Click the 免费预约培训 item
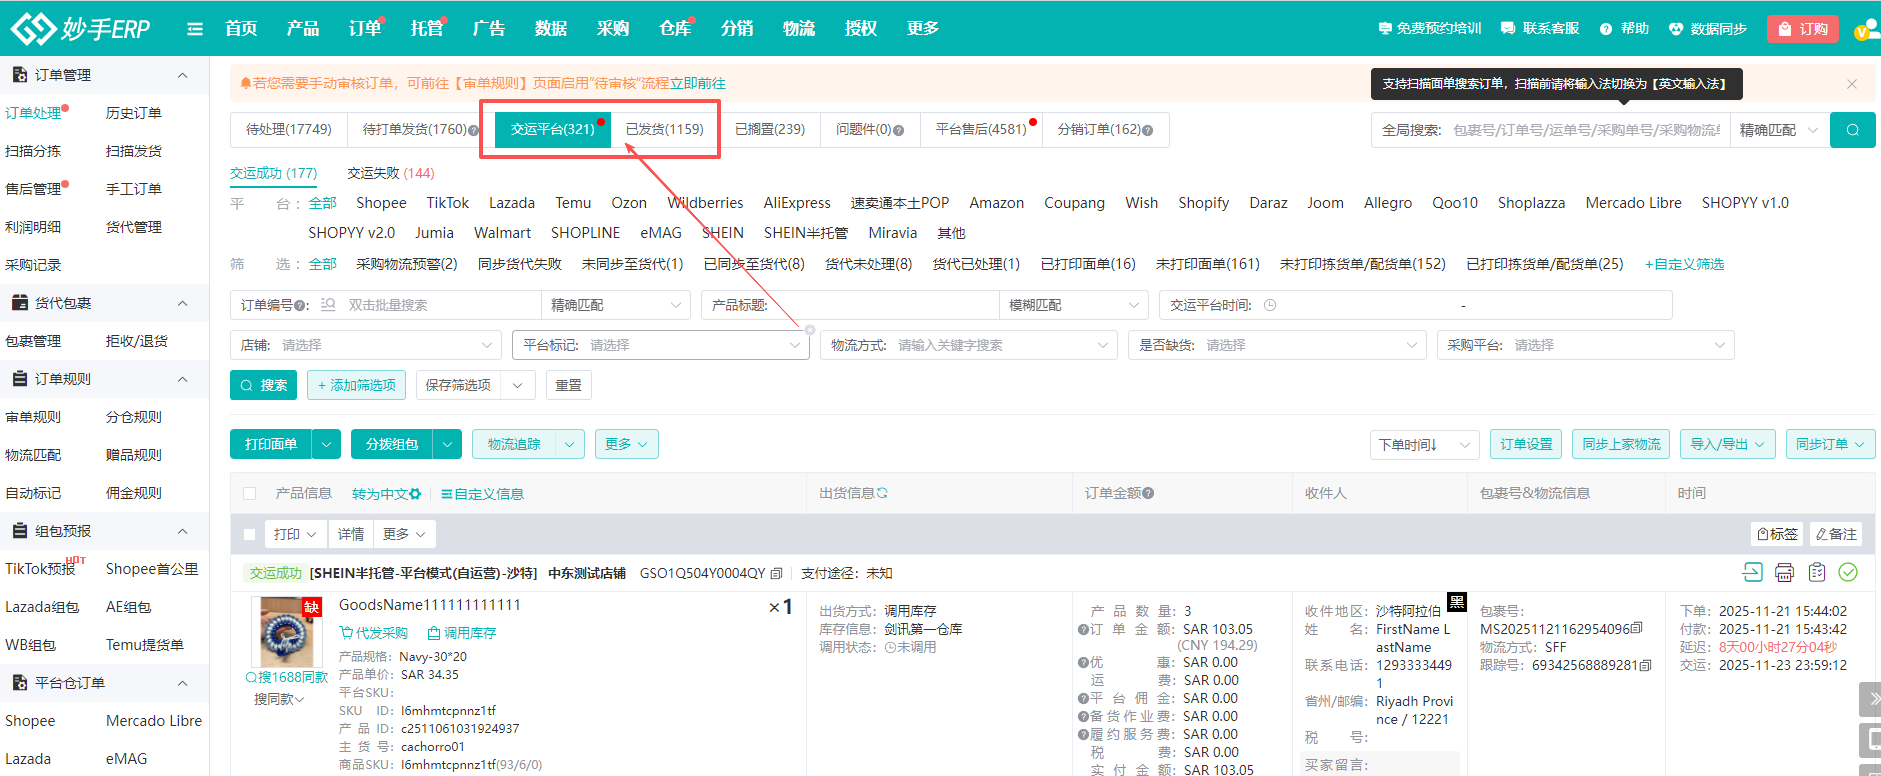Viewport: 1881px width, 776px height. (x=1429, y=29)
